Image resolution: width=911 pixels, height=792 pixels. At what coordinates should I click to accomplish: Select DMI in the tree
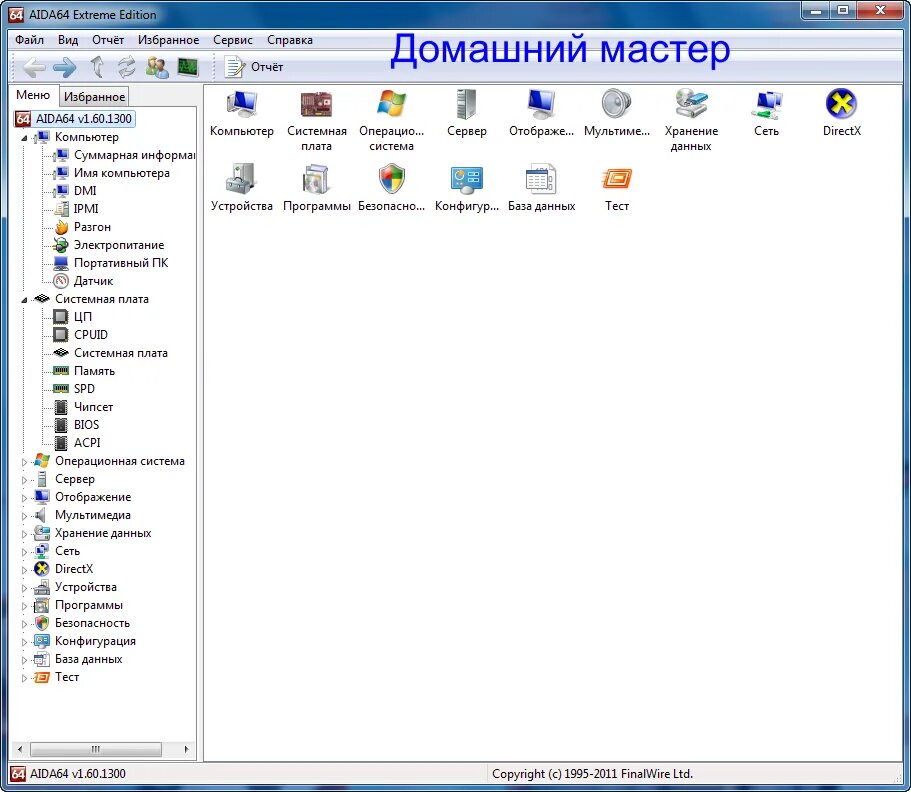(85, 191)
